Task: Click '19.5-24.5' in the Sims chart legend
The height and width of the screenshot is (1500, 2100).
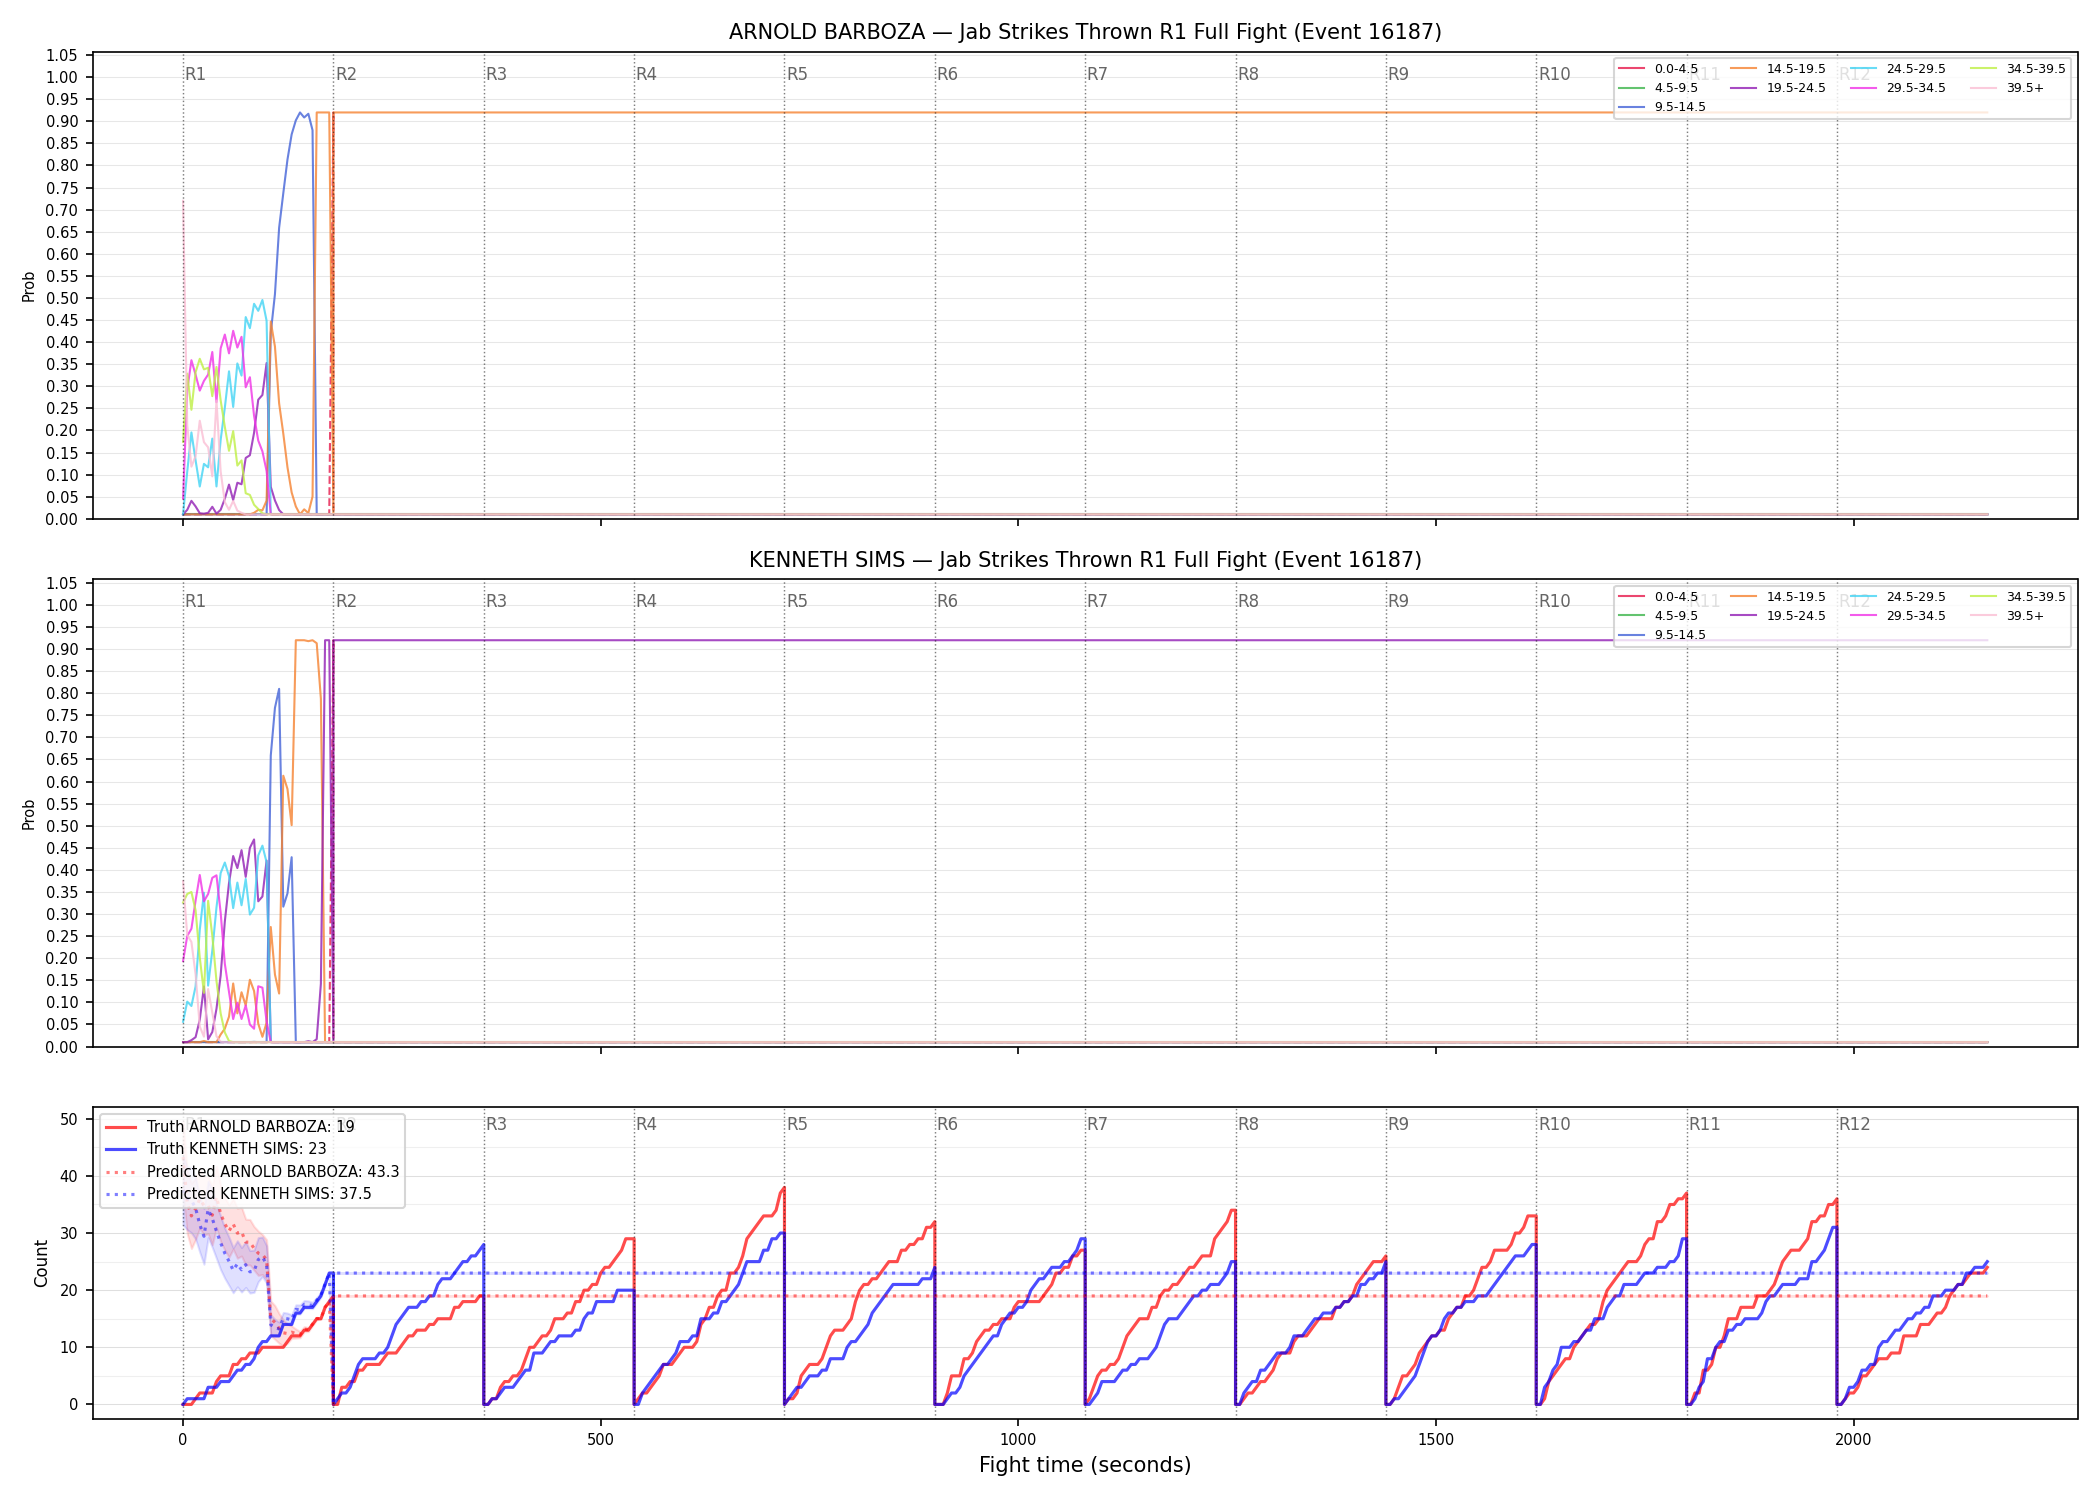Action: click(1796, 616)
